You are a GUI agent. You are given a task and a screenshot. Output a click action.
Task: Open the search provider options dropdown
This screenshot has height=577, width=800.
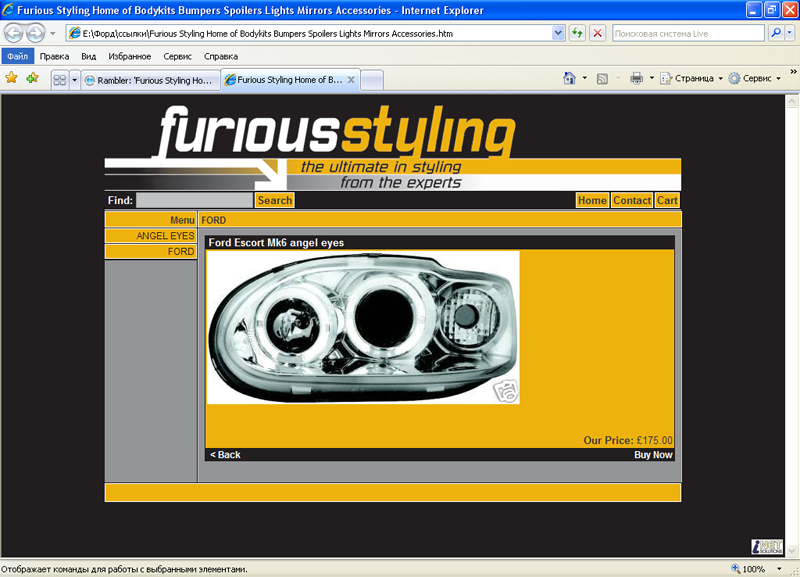790,33
